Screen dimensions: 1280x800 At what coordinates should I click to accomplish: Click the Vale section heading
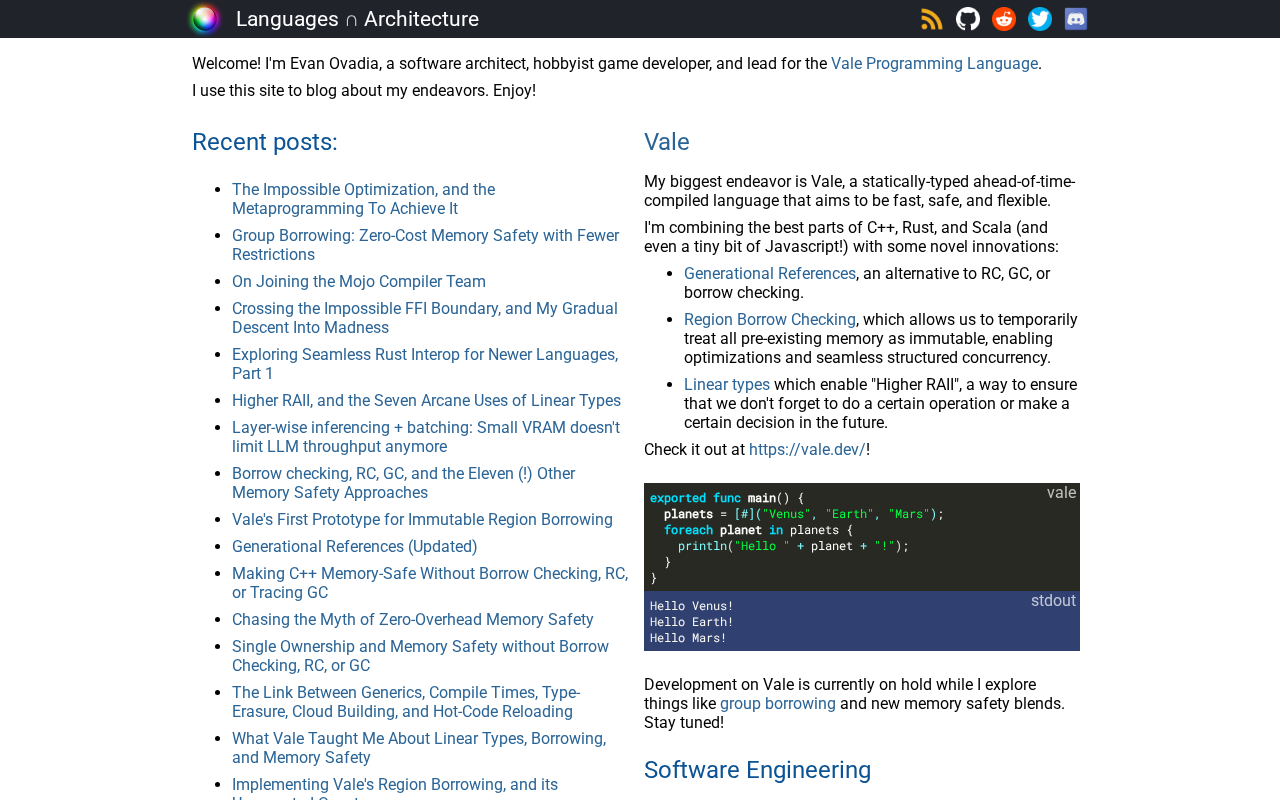(667, 142)
